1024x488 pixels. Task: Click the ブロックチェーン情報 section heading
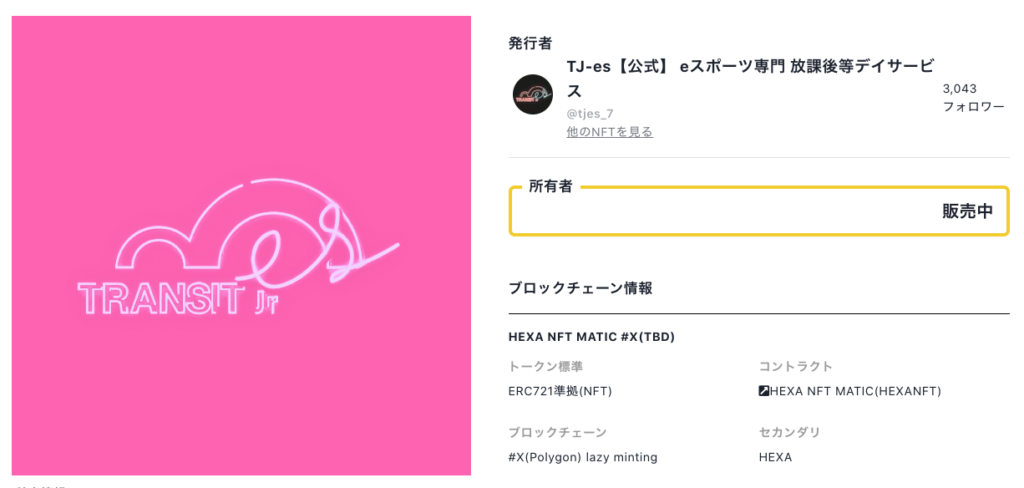(580, 288)
